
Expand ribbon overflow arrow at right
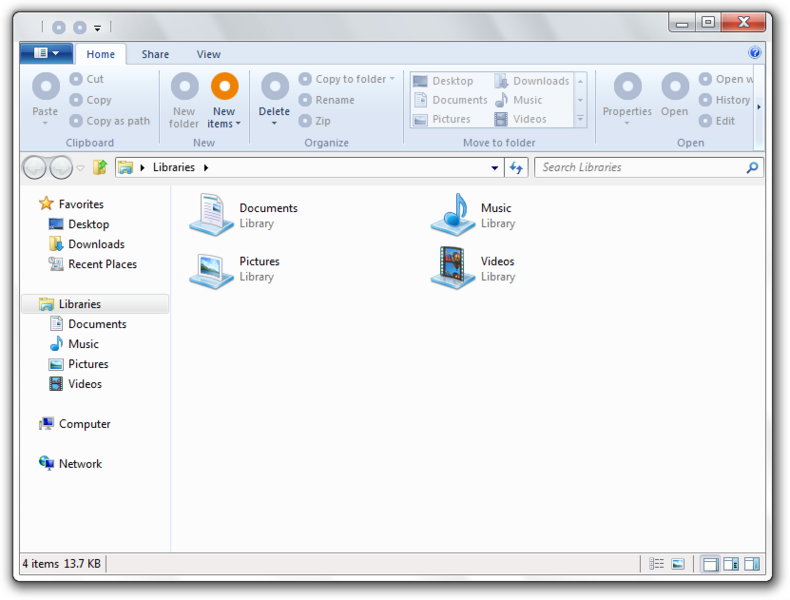(x=759, y=107)
